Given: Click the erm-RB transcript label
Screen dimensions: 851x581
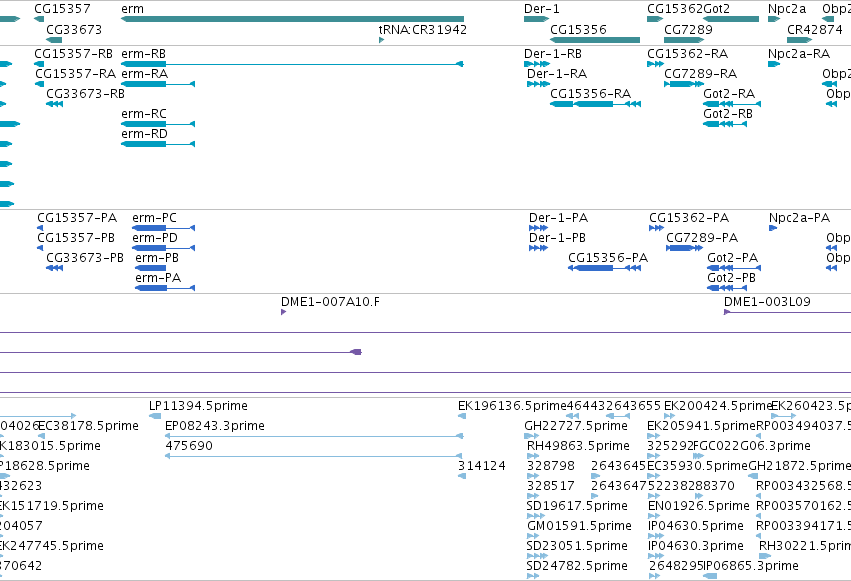Looking at the screenshot, I should pyautogui.click(x=143, y=54).
